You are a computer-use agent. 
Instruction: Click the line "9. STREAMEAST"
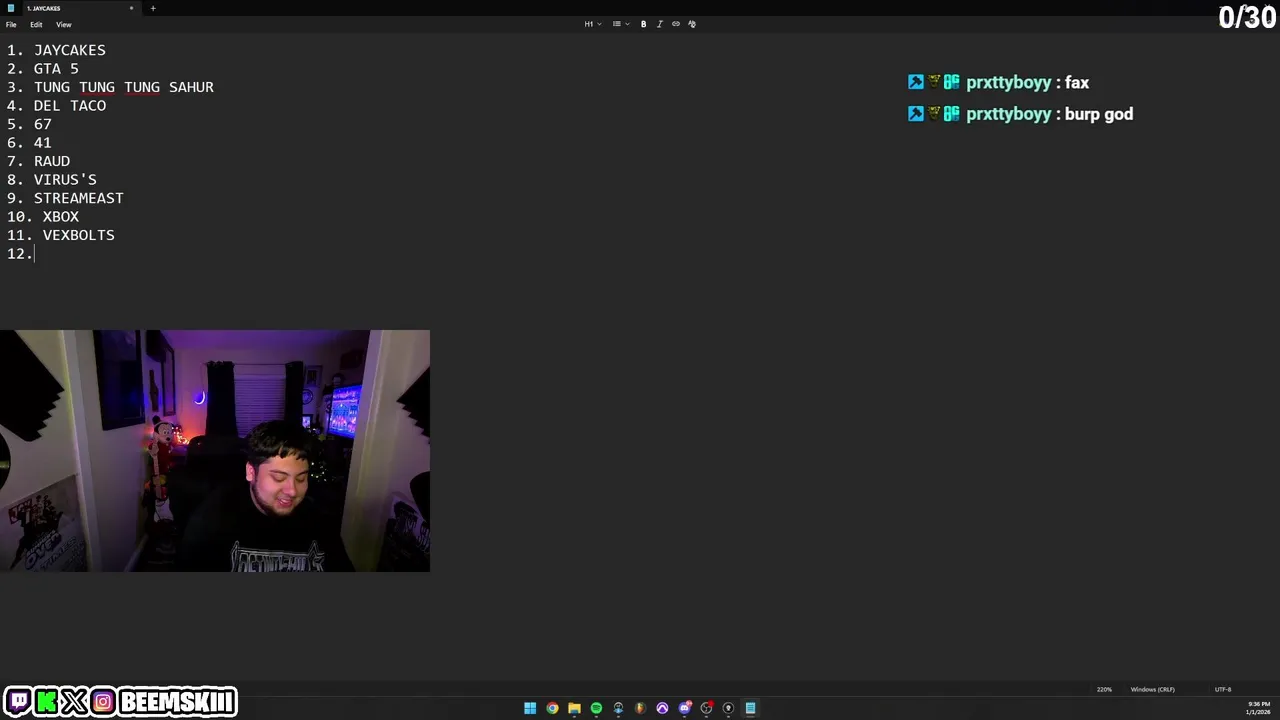click(x=65, y=198)
